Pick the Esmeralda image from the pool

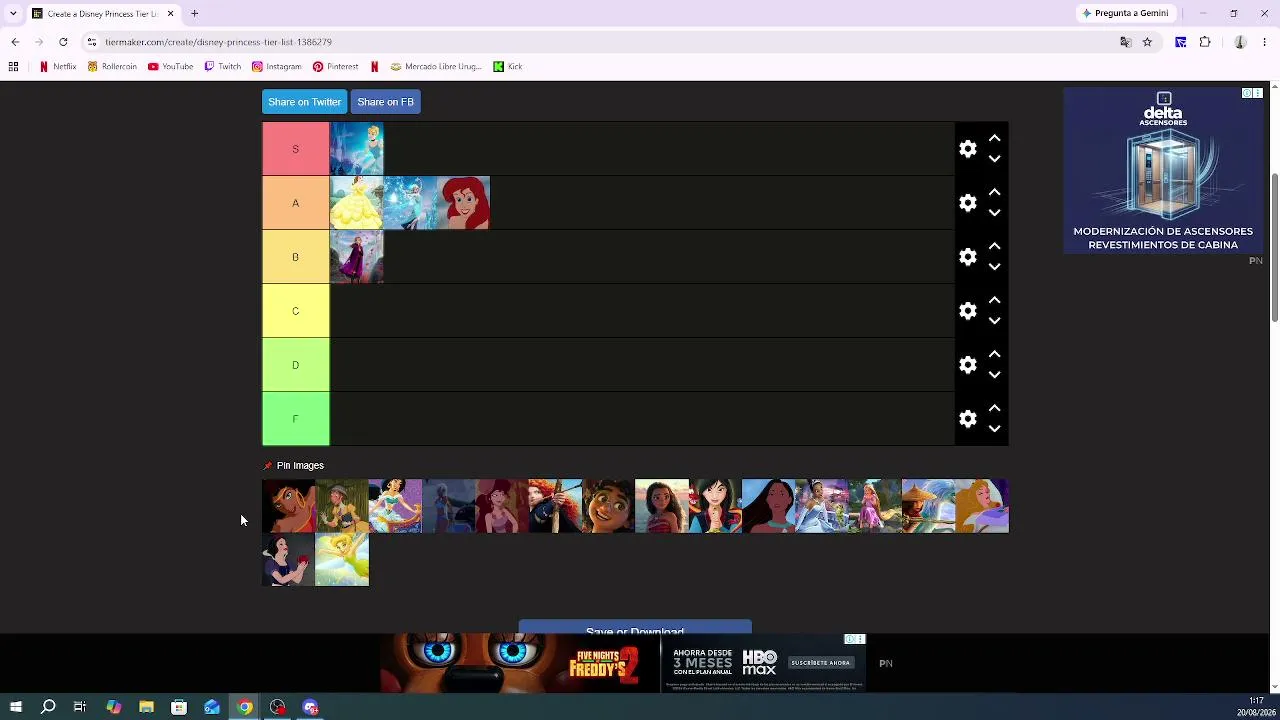click(x=288, y=506)
